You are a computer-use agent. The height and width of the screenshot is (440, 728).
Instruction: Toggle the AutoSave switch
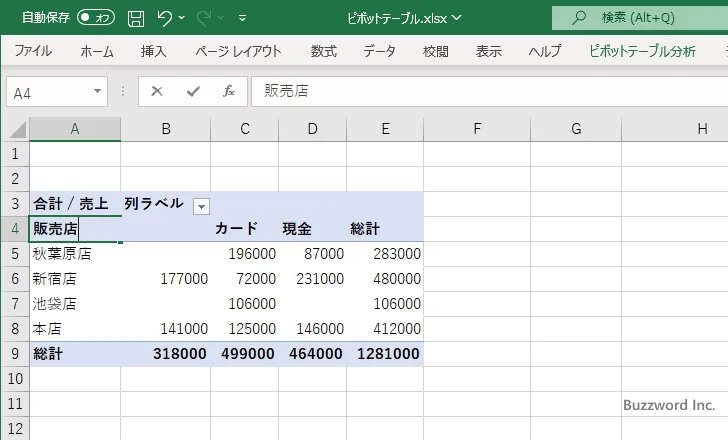pyautogui.click(x=96, y=18)
